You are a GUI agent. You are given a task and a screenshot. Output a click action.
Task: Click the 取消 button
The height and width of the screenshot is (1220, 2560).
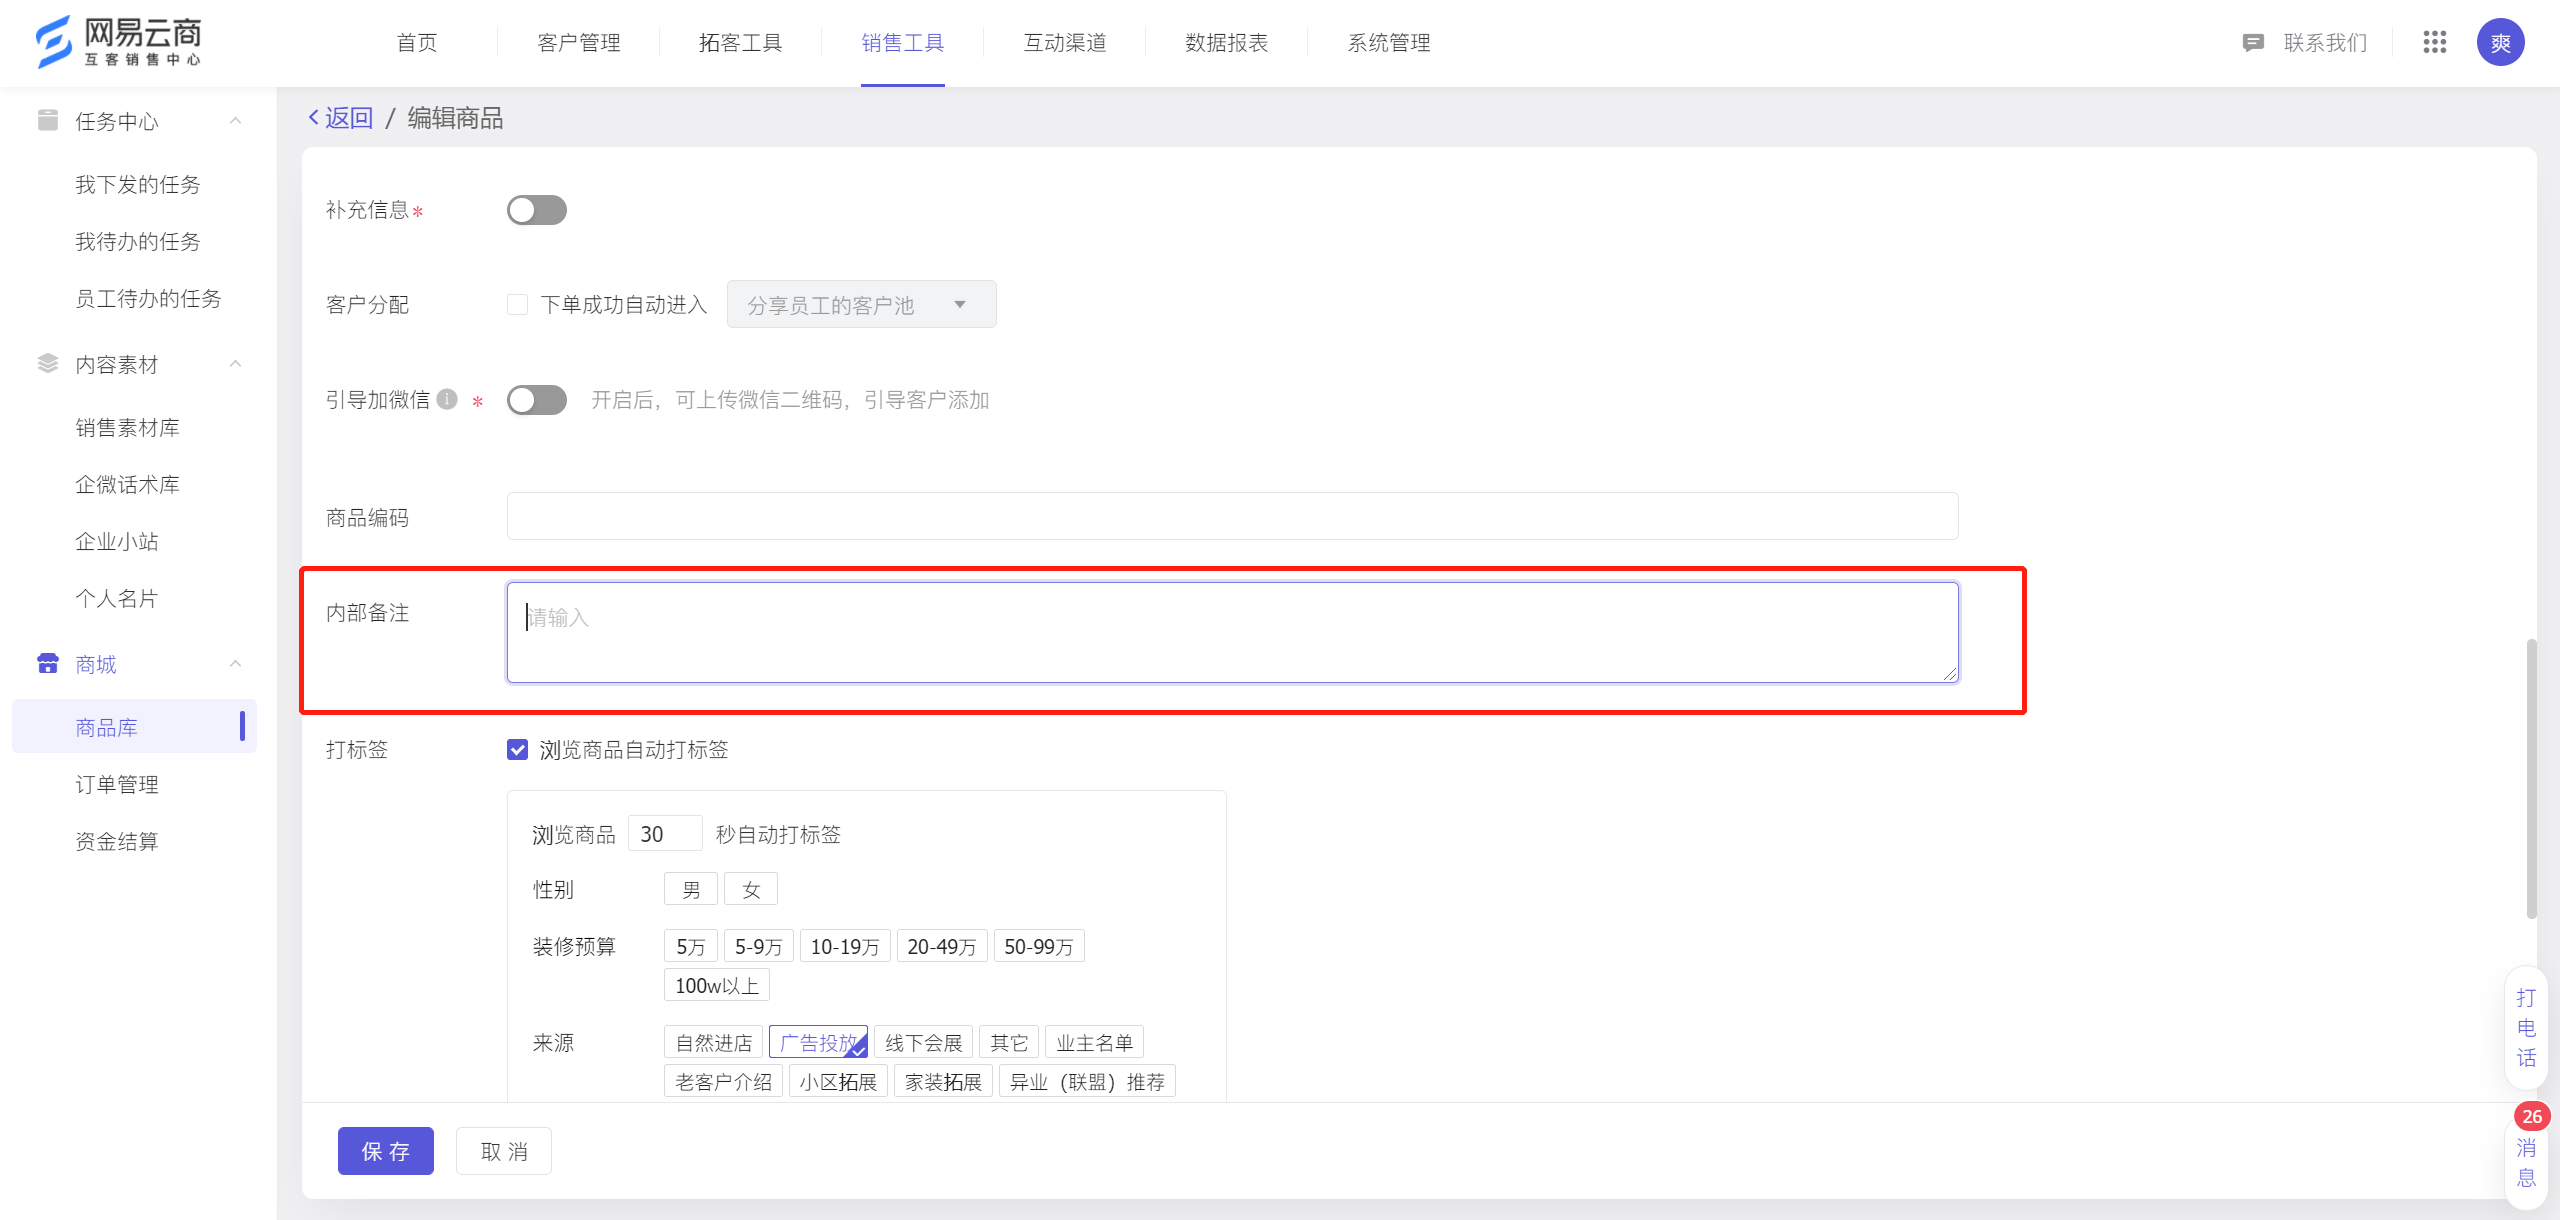pos(504,1151)
